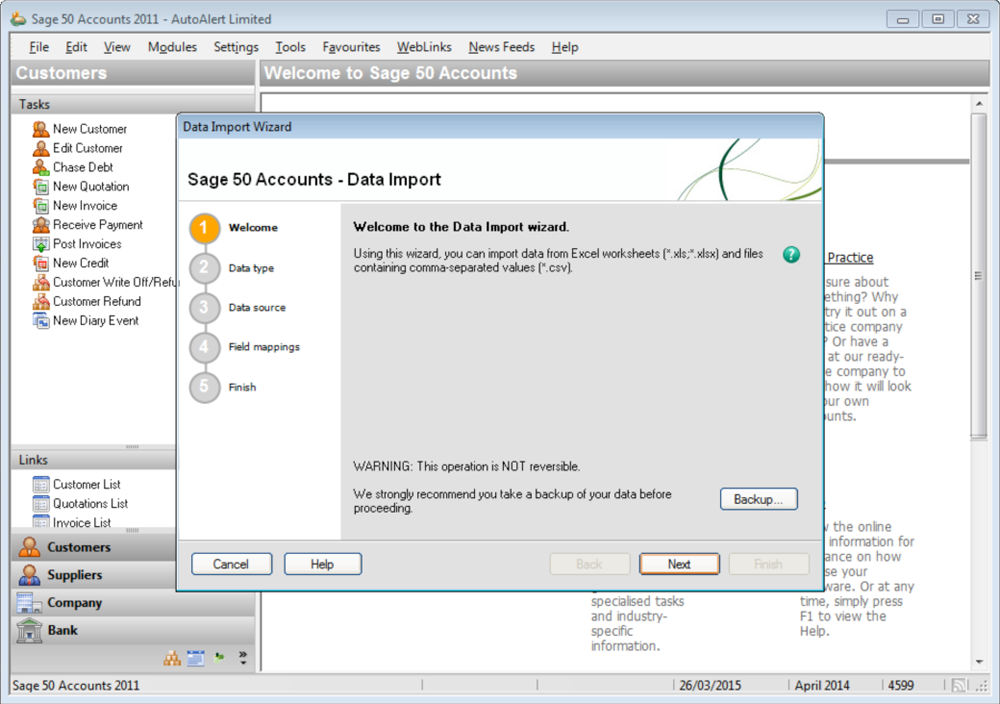Click the Customers module icon

[29, 546]
